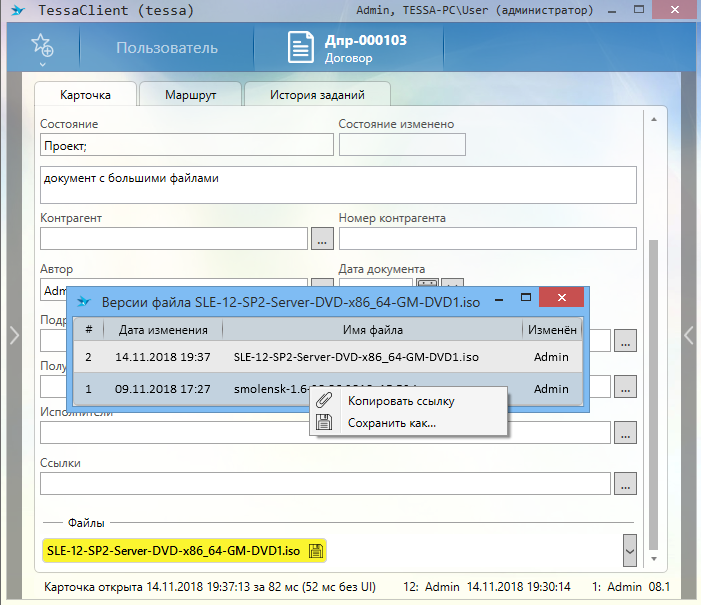Click the save icon on the yellow ISO file
The image size is (701, 605).
click(x=315, y=550)
